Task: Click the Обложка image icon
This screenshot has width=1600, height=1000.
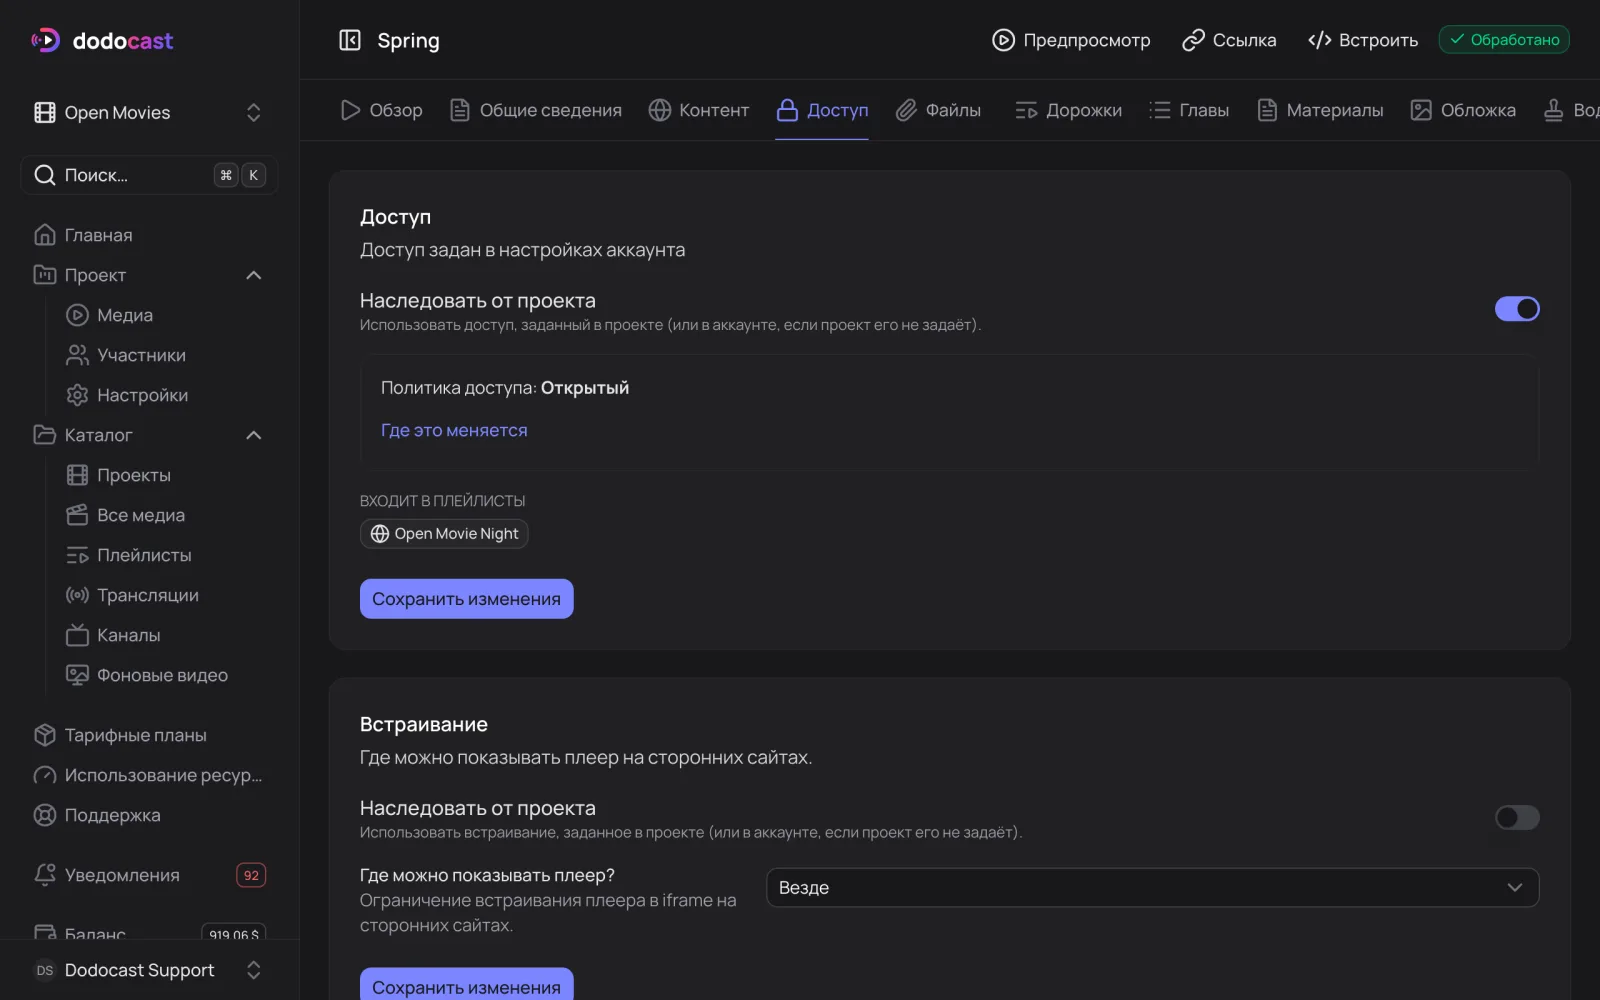Action: [x=1421, y=110]
